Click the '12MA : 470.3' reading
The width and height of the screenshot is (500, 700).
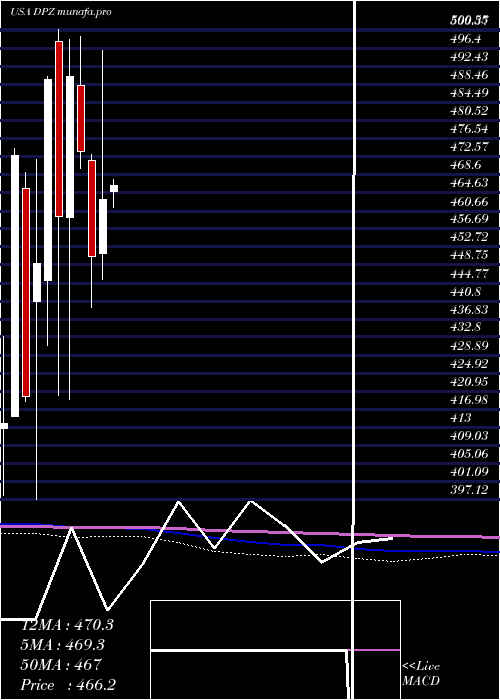67,625
